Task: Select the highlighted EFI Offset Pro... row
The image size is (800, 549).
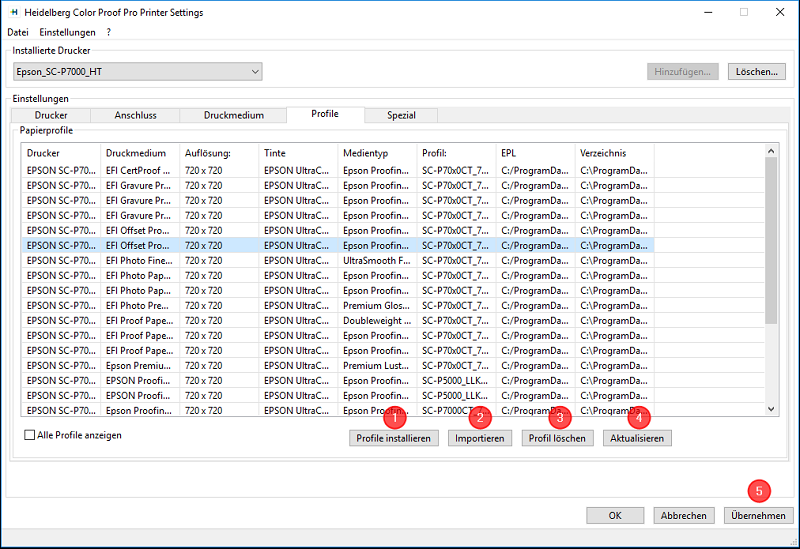Action: 338,245
